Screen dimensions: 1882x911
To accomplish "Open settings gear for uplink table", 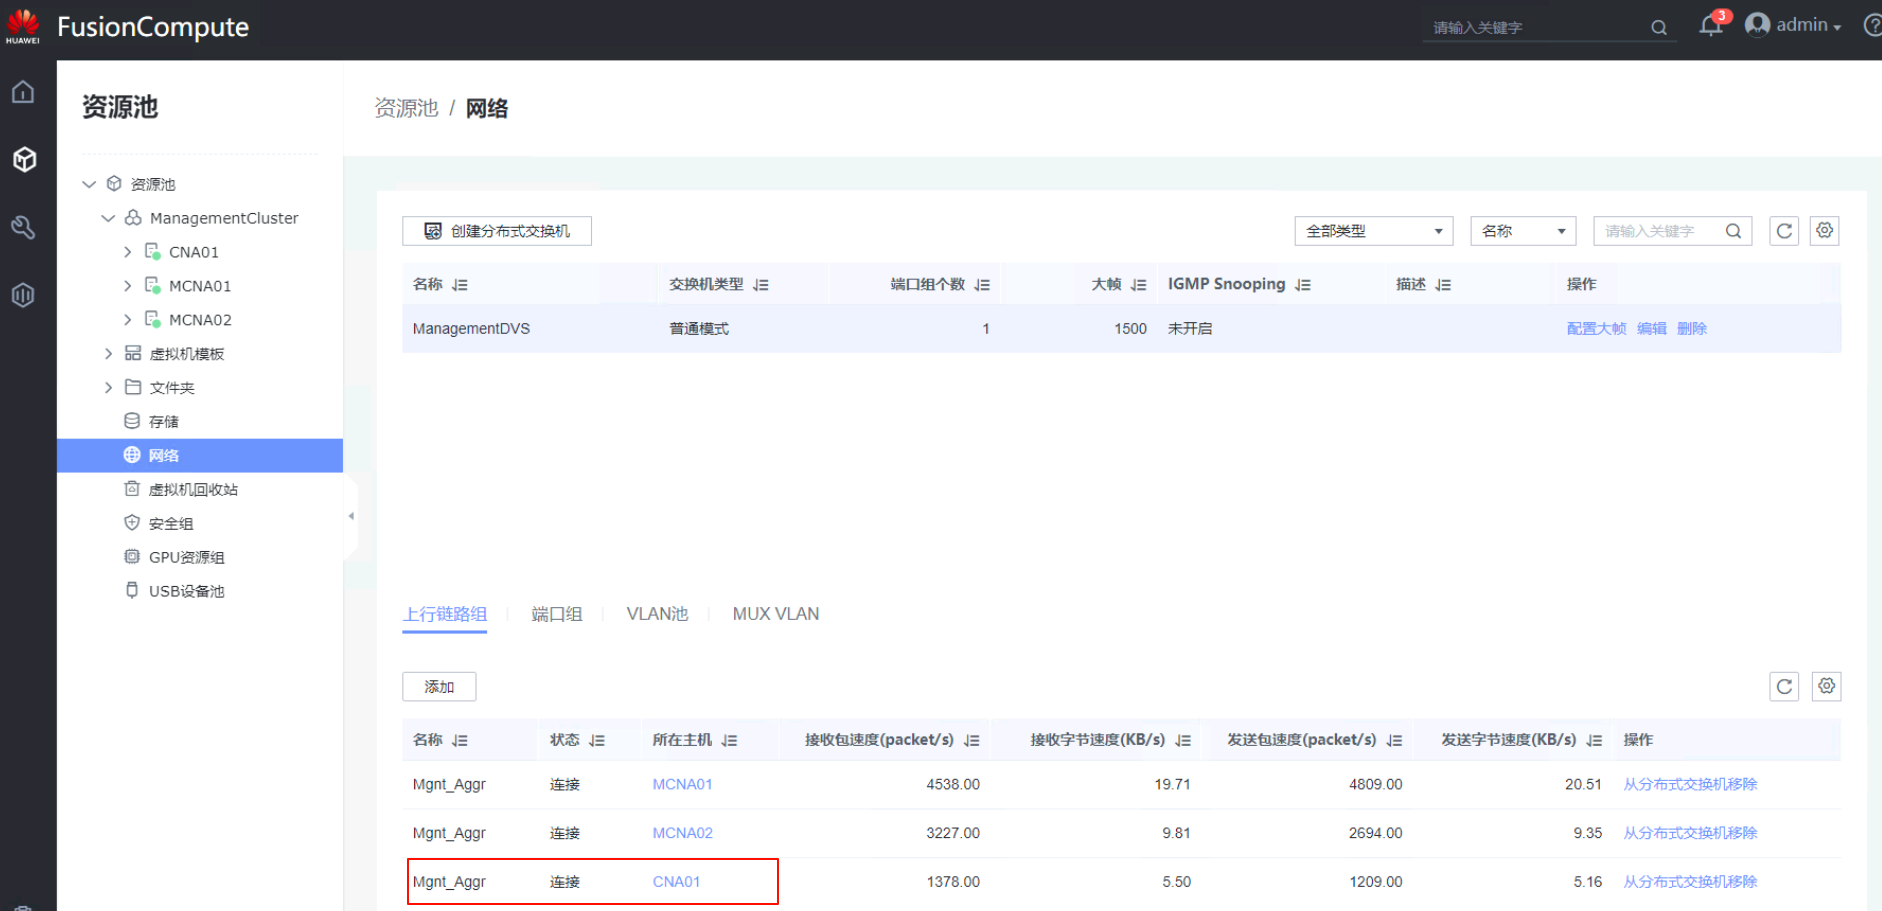I will point(1826,686).
